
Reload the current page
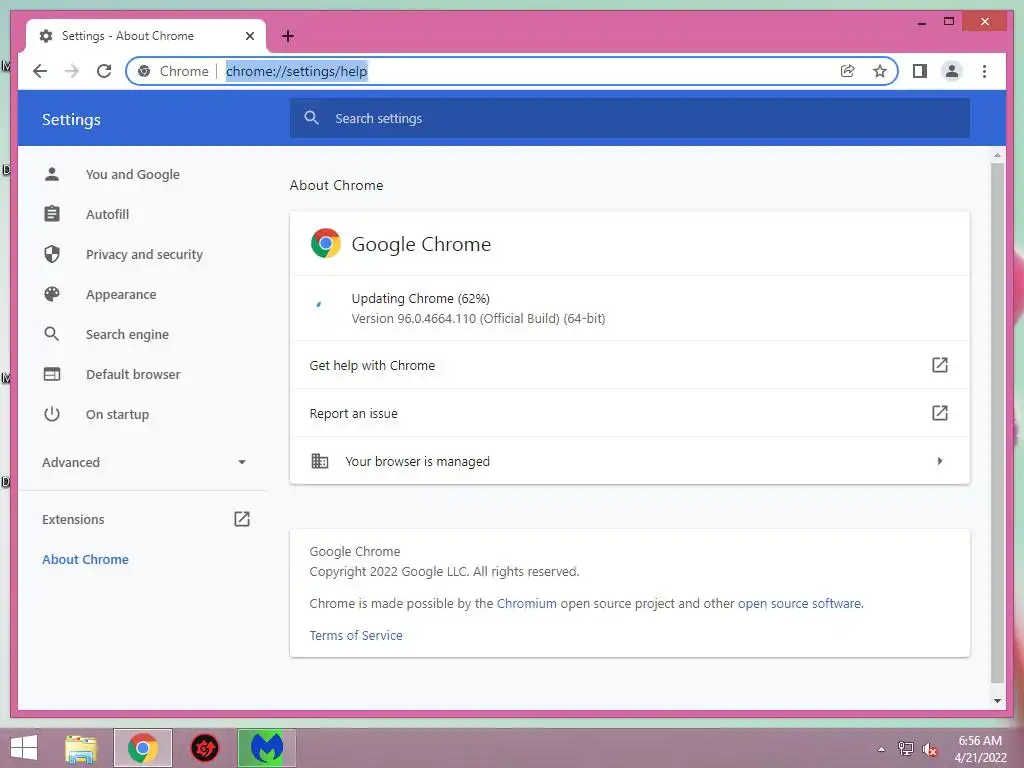104,71
